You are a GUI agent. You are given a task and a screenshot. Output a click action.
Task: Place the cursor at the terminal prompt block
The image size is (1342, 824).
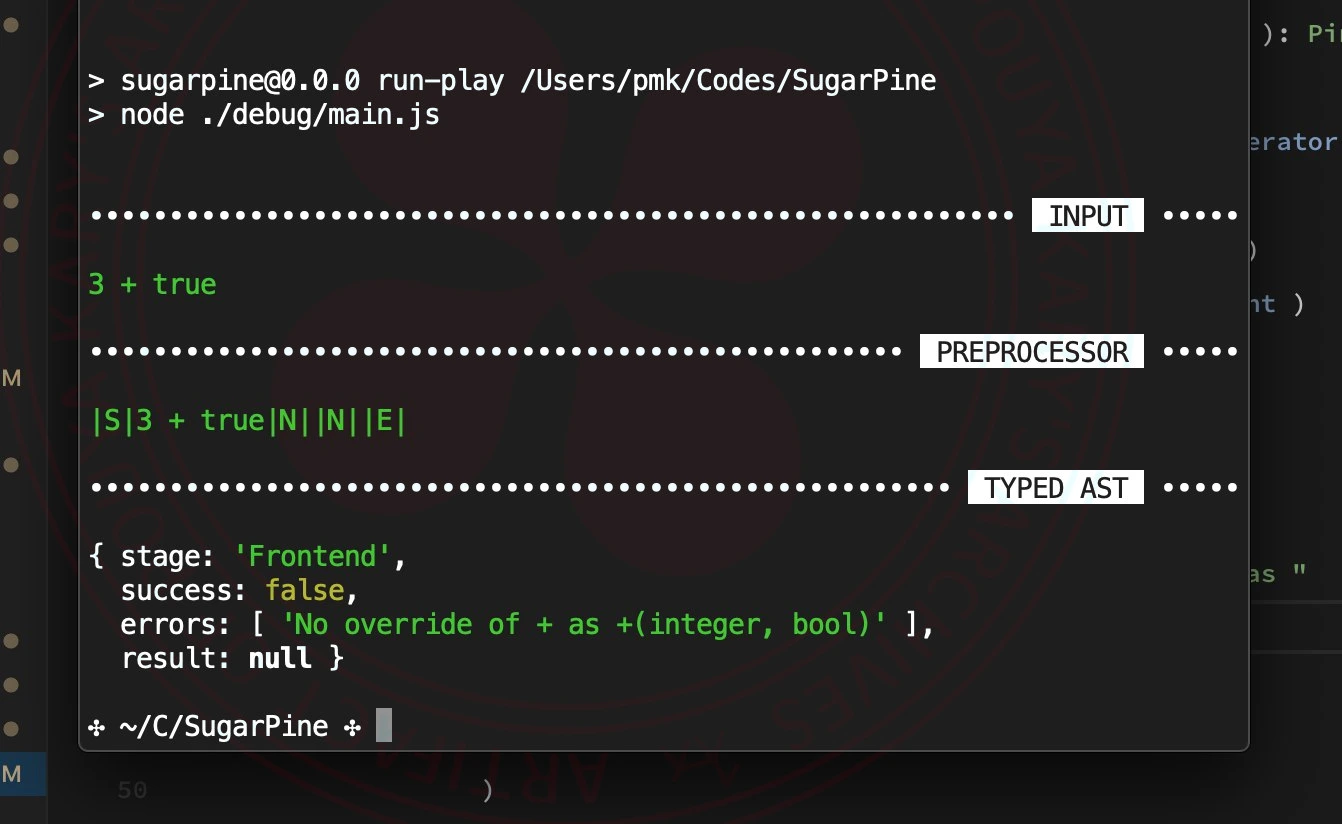[x=384, y=726]
